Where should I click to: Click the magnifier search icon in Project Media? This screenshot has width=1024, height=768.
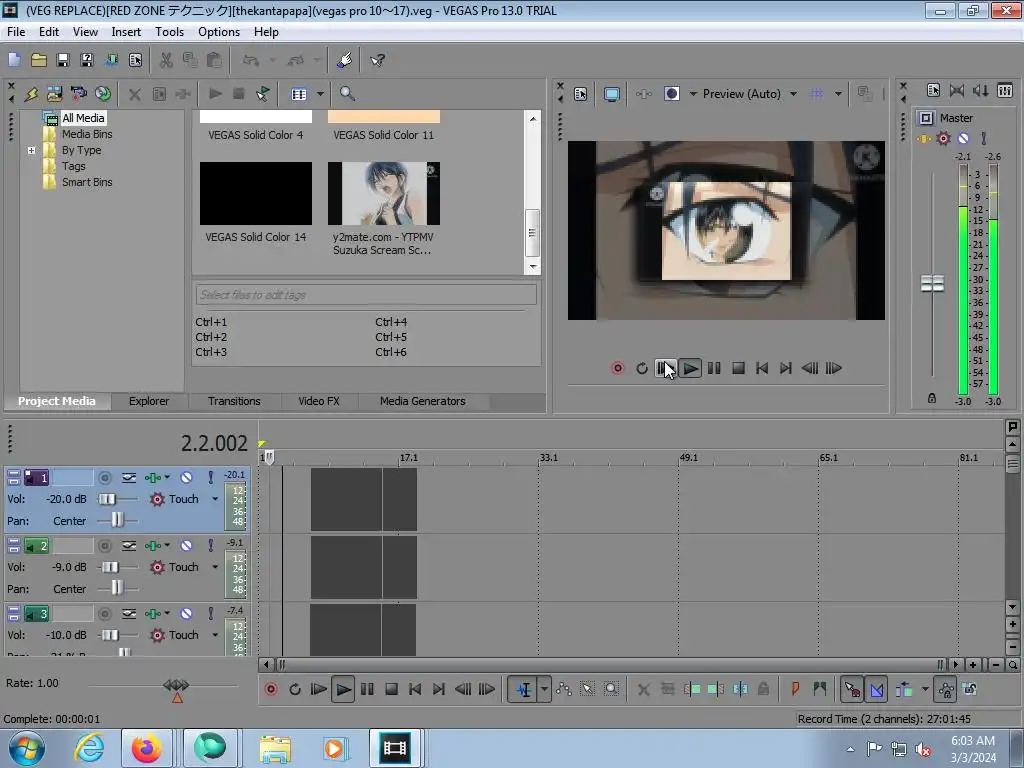(347, 94)
